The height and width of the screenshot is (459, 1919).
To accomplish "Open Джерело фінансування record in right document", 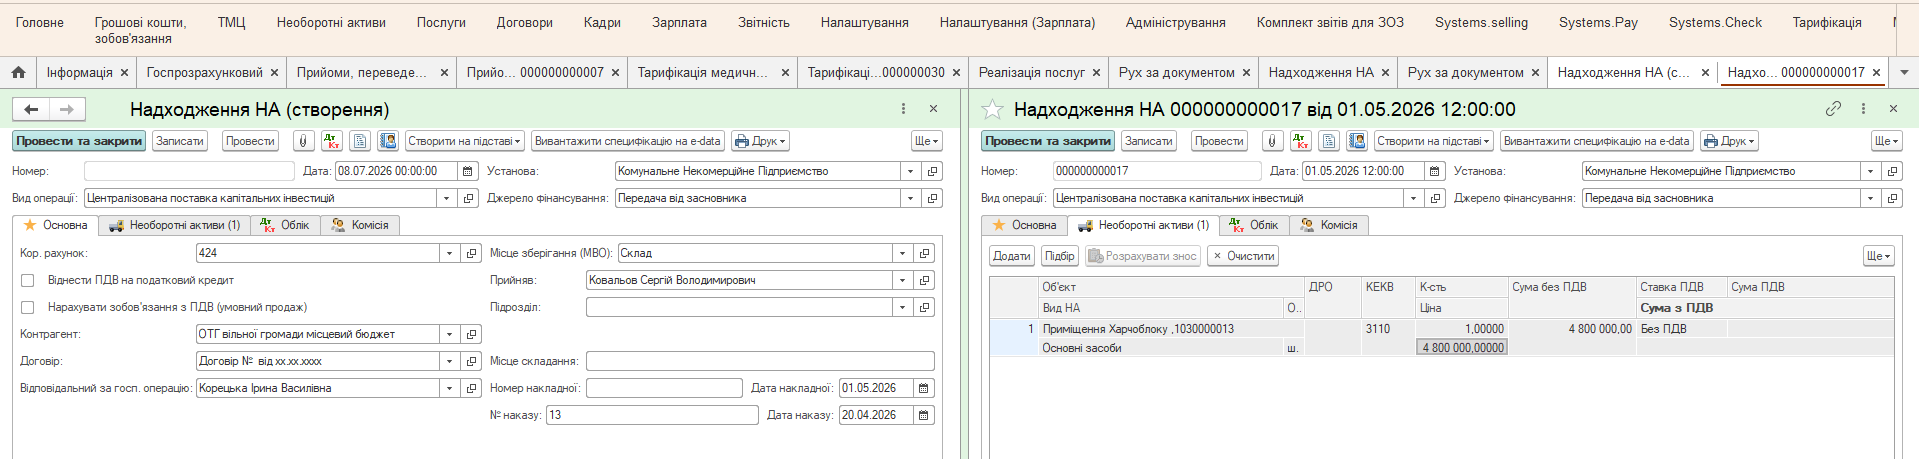I will coord(1892,198).
